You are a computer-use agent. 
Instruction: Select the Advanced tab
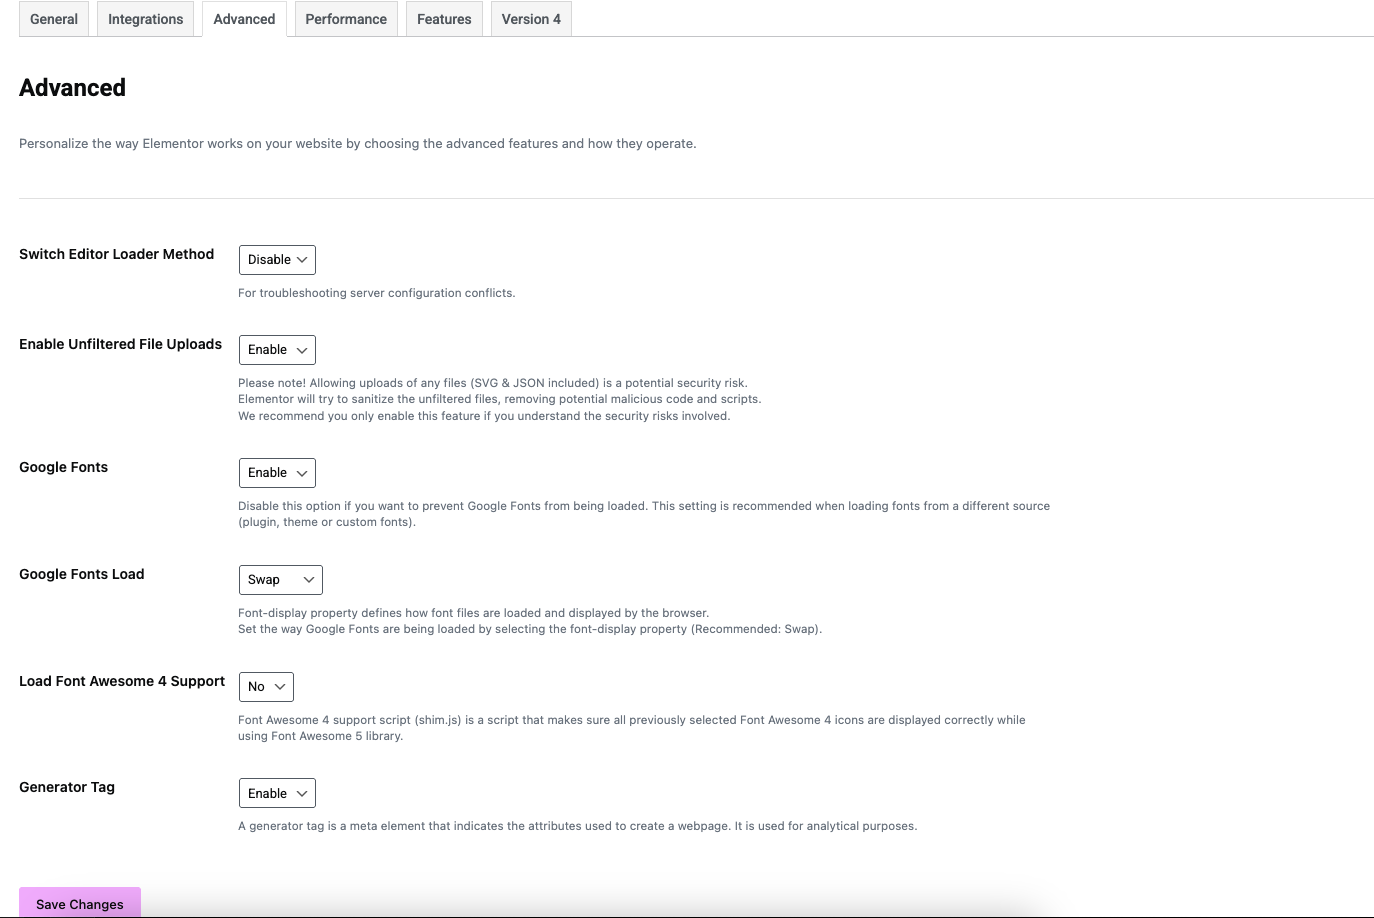pos(244,19)
